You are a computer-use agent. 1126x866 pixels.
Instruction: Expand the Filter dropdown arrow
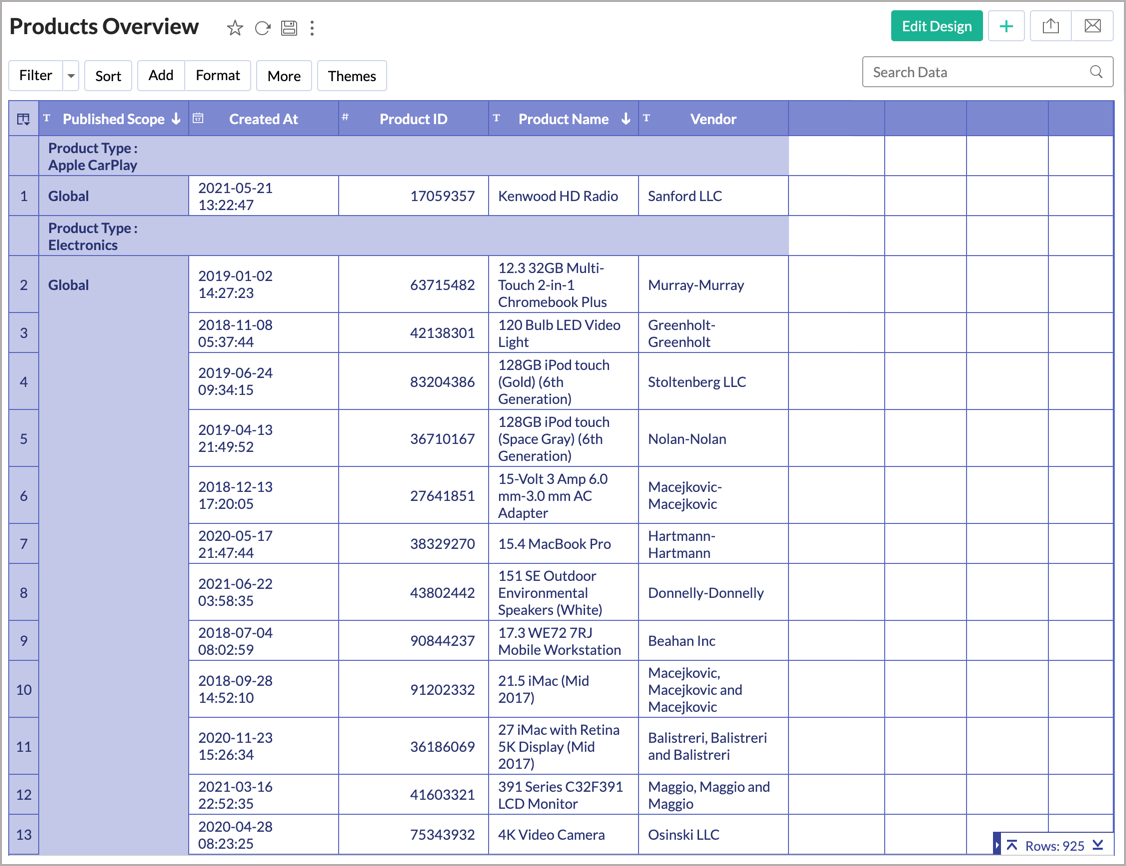tap(71, 76)
